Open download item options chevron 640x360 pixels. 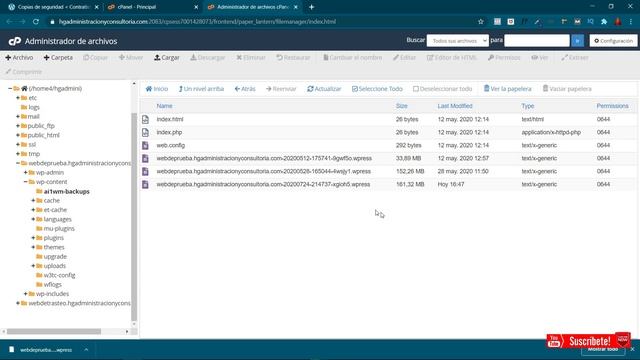(86, 350)
